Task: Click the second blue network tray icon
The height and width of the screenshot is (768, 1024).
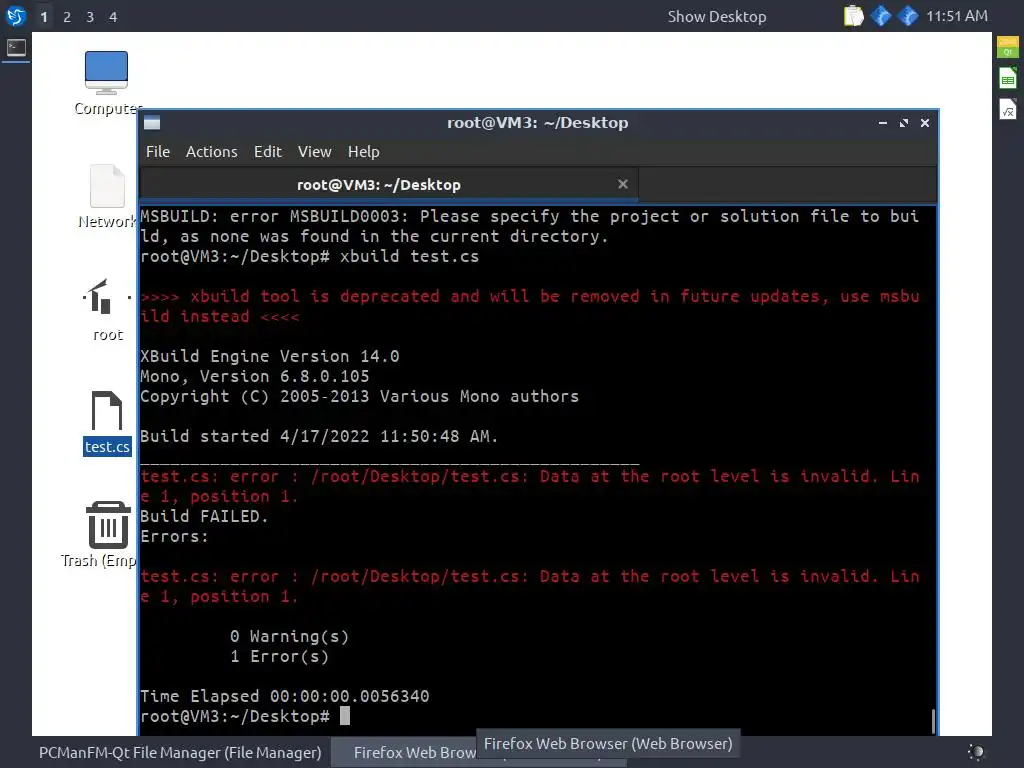Action: coord(908,16)
